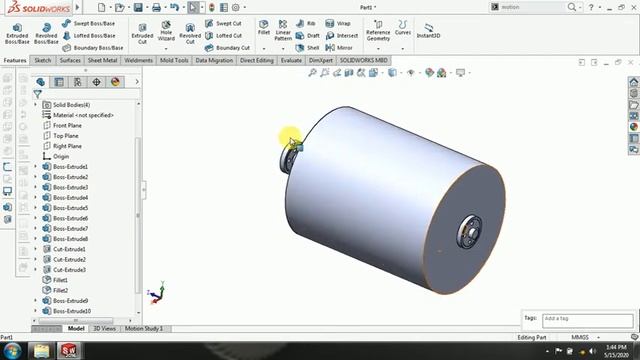Toggle Instant3D mode
640x360 pixels.
pos(428,31)
